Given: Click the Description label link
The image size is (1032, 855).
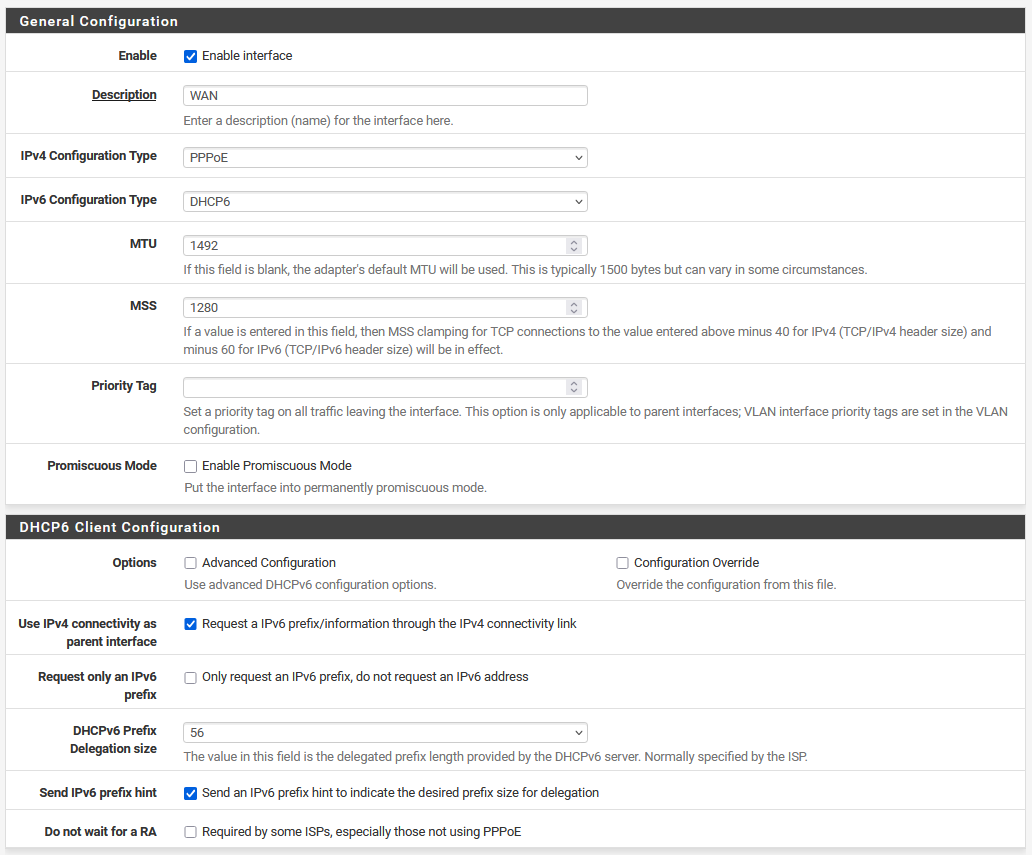Looking at the screenshot, I should tap(124, 95).
